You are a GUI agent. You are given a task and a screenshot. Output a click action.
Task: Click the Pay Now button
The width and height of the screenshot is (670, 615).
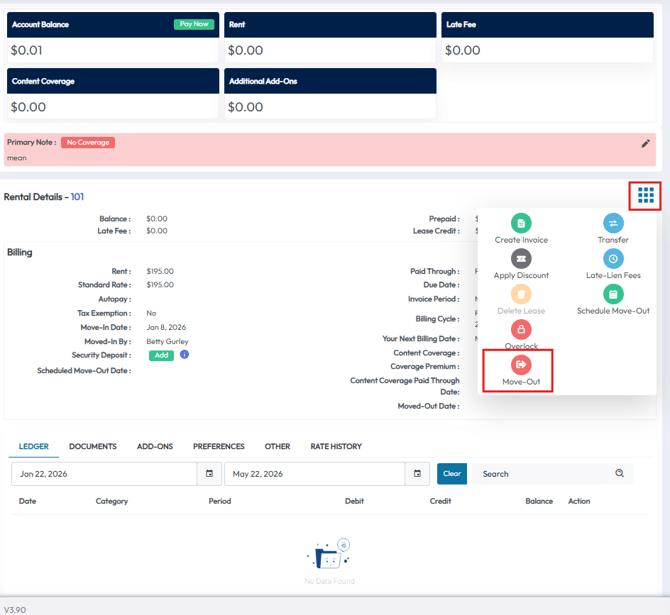point(194,24)
